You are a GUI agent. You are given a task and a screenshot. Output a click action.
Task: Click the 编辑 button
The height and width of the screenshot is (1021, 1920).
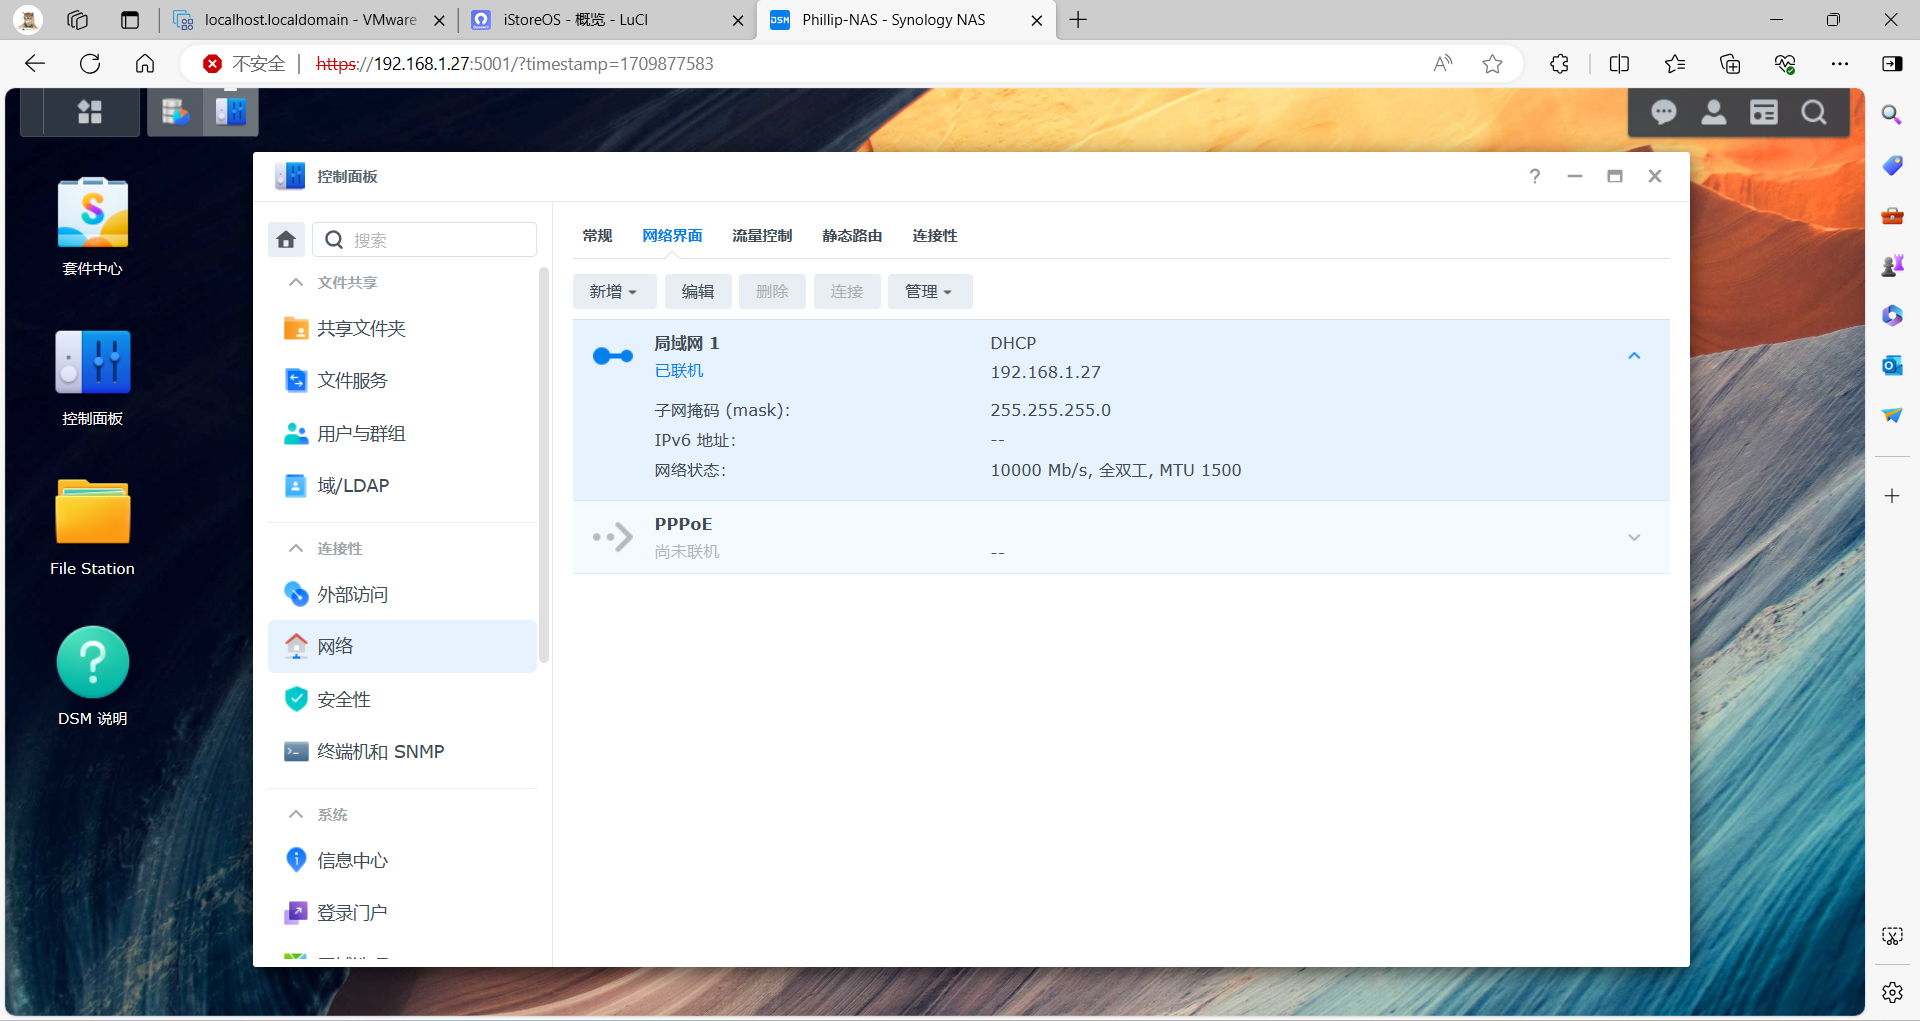[x=698, y=291]
